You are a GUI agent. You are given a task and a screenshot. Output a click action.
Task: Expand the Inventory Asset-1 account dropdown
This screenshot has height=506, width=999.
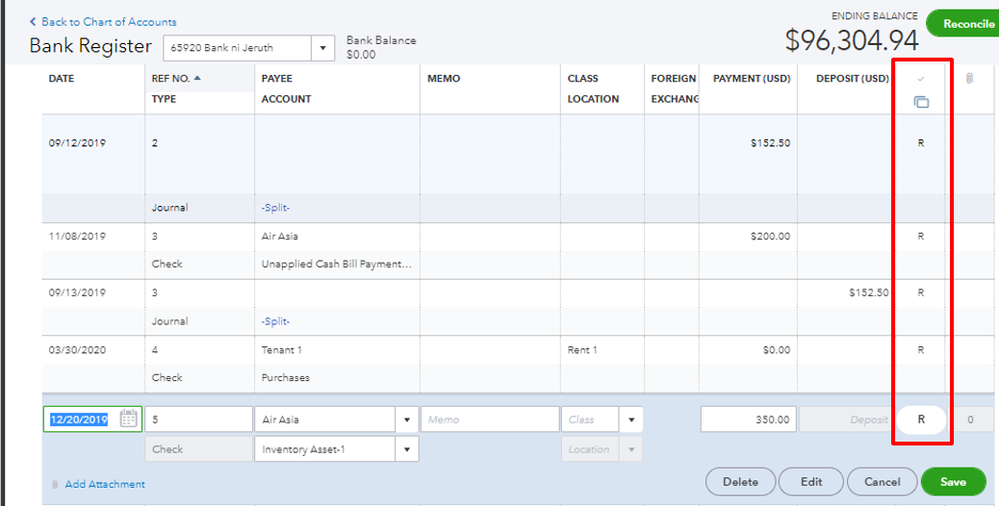(x=406, y=450)
